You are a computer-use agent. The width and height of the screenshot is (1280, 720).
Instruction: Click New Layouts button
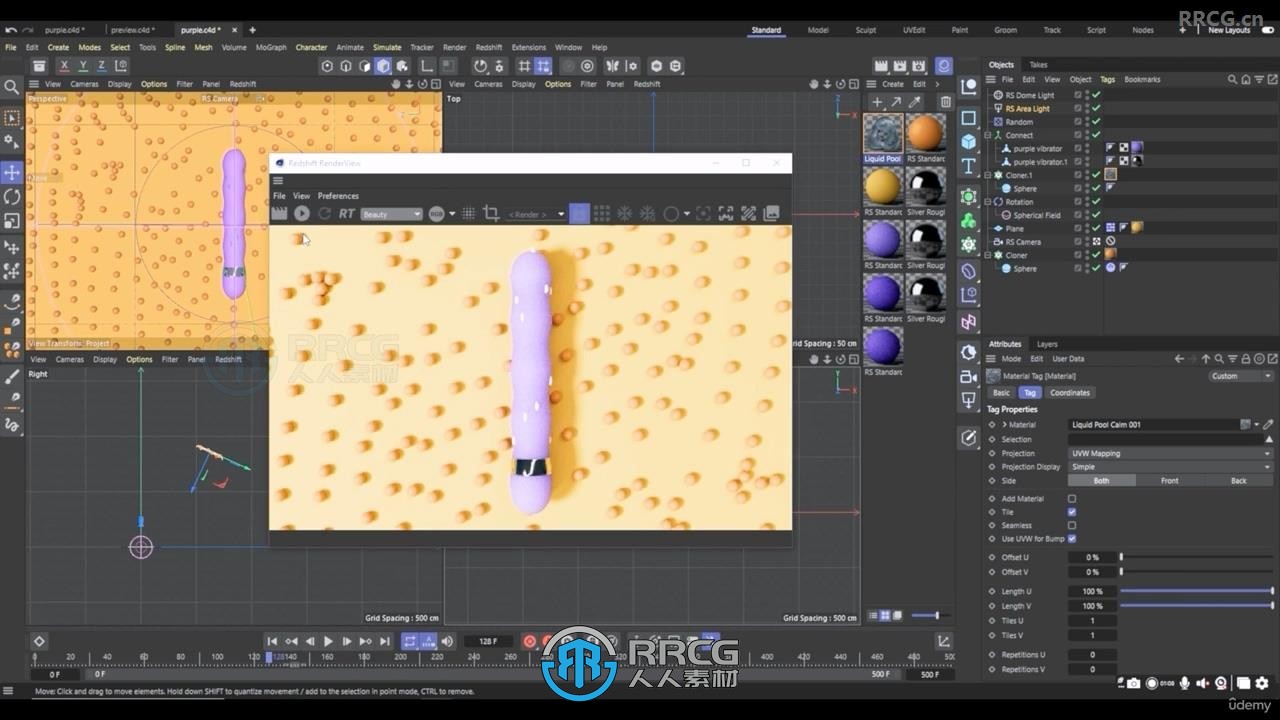pyautogui.click(x=1229, y=30)
